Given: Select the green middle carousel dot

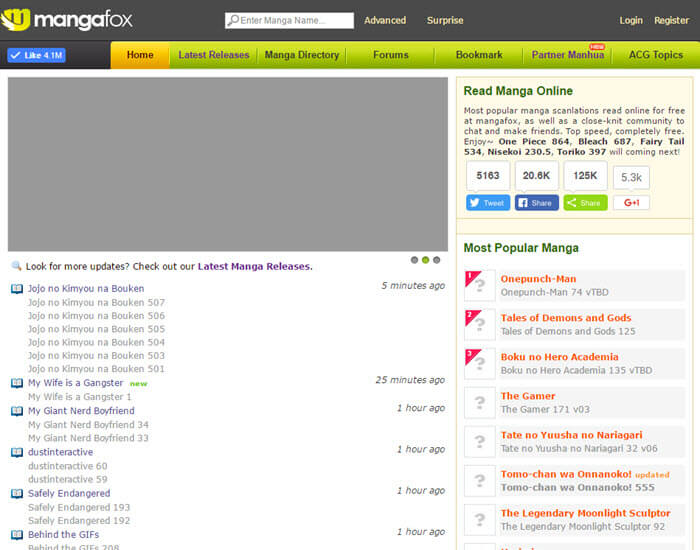Looking at the screenshot, I should [425, 260].
